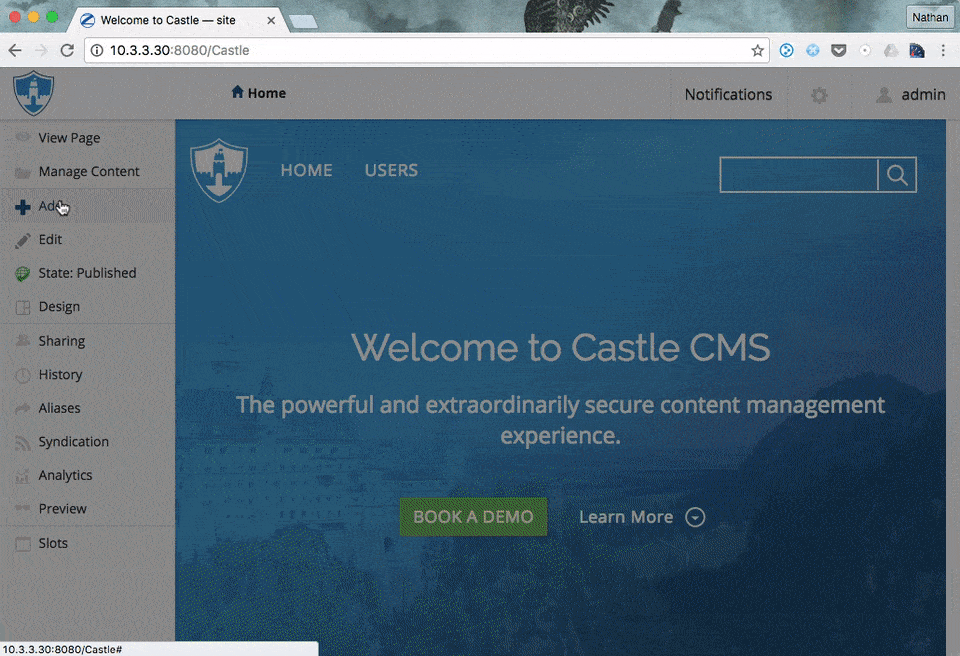Click the folder icon beside Manage Content

[23, 172]
